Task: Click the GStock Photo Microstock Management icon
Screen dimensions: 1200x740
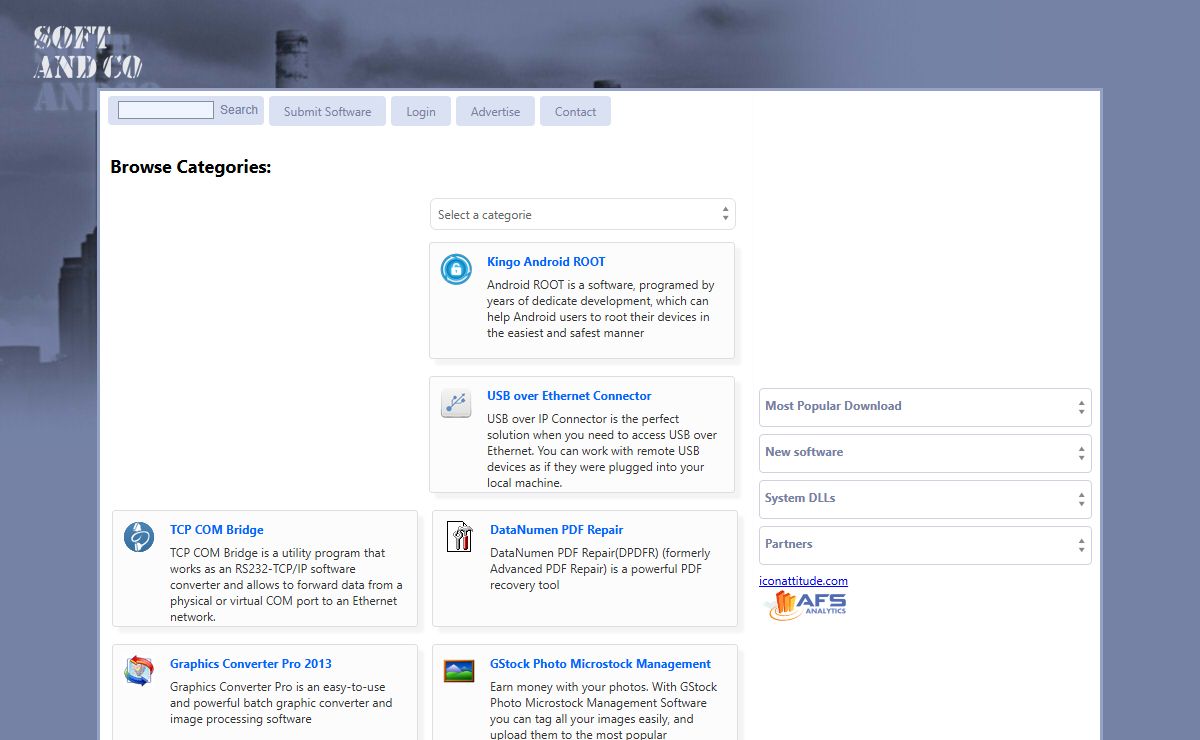Action: coord(459,671)
